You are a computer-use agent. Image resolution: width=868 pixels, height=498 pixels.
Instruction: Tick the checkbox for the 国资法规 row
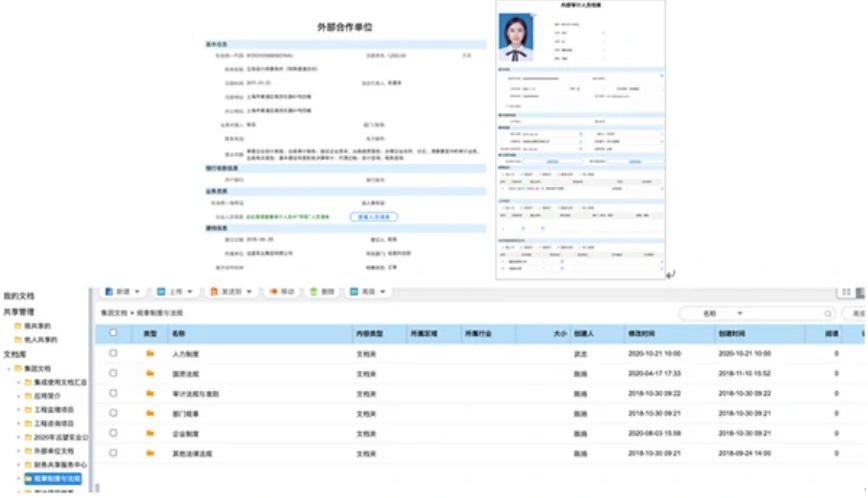[113, 373]
